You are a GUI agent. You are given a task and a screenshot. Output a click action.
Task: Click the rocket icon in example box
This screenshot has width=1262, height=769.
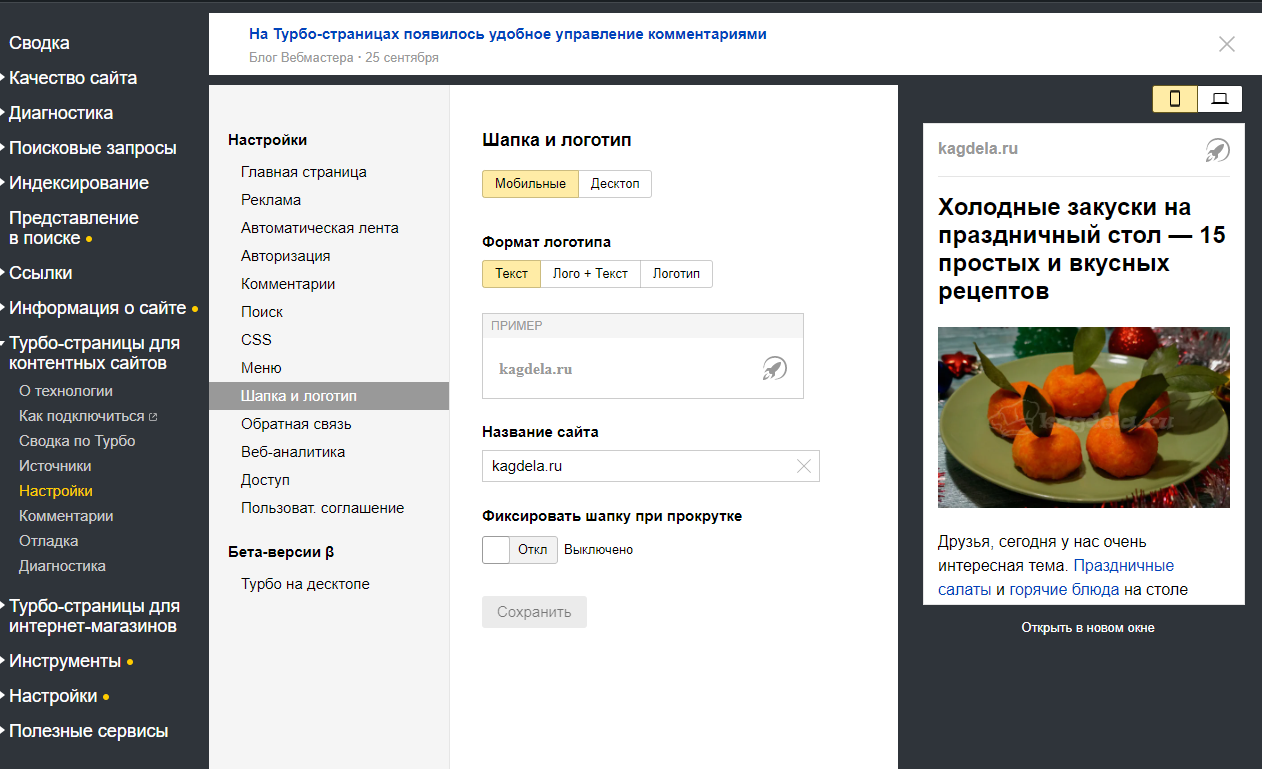coord(775,369)
